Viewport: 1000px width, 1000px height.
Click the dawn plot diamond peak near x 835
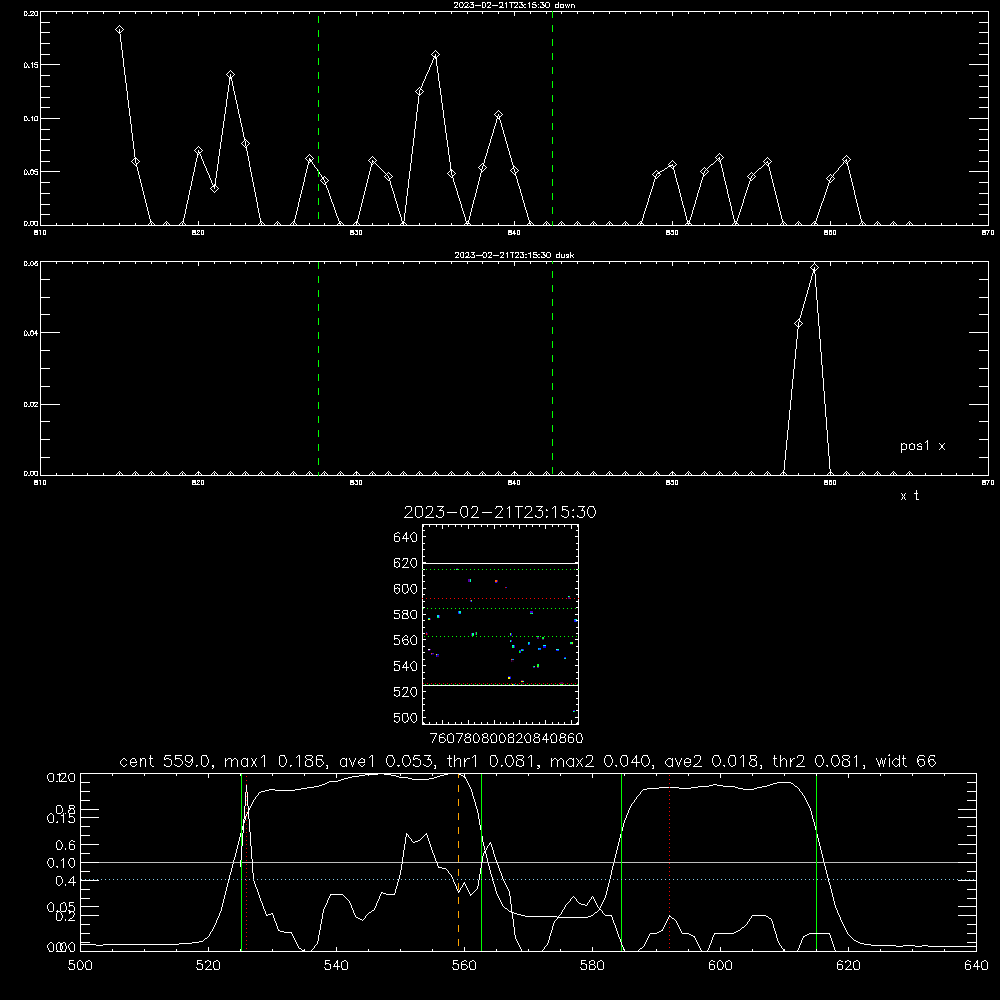436,55
